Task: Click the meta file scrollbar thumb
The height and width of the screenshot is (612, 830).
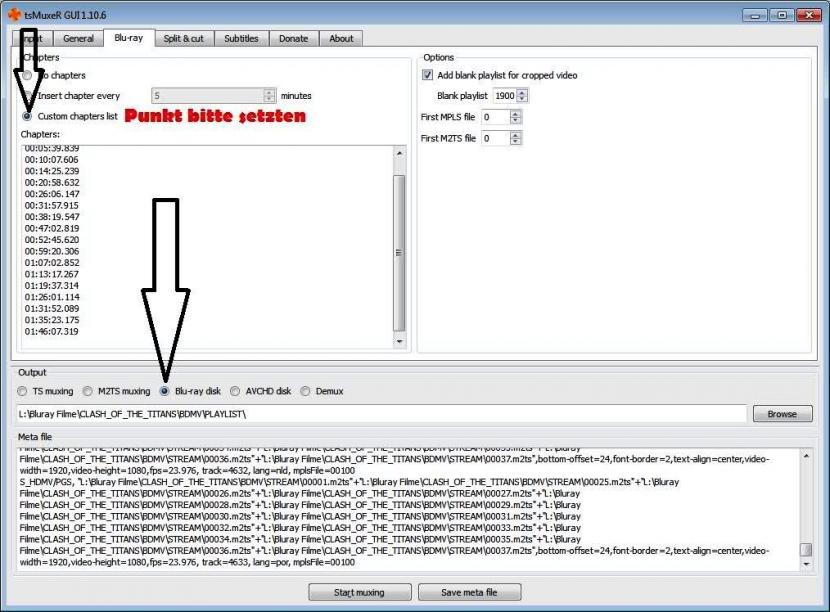Action: tap(806, 550)
